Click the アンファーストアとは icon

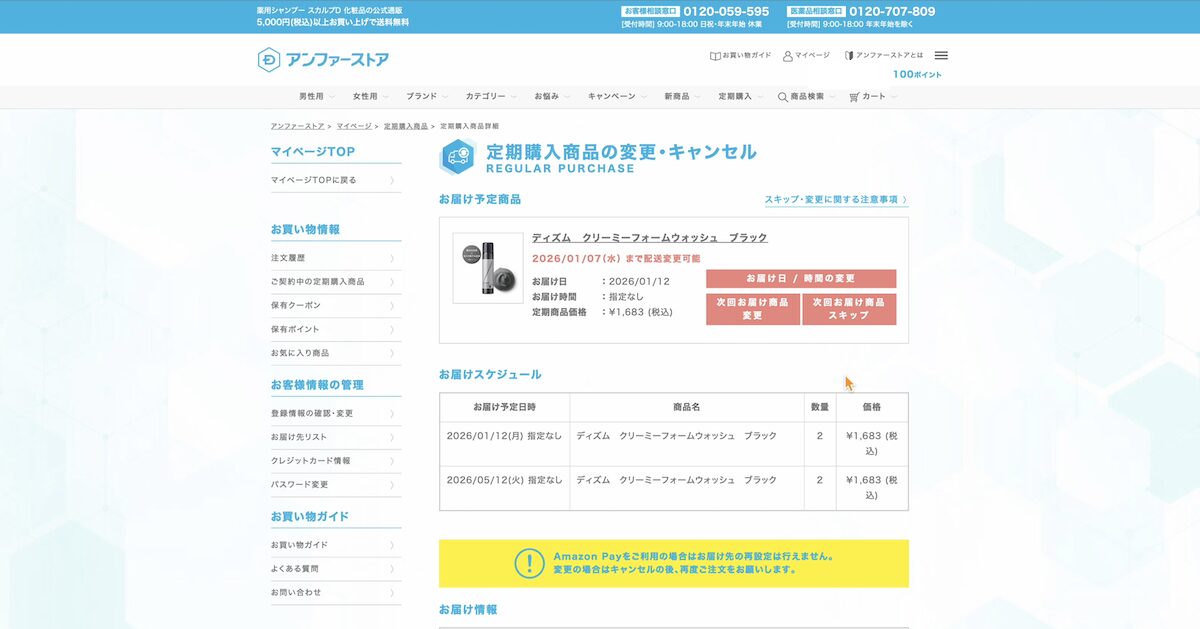tap(851, 57)
